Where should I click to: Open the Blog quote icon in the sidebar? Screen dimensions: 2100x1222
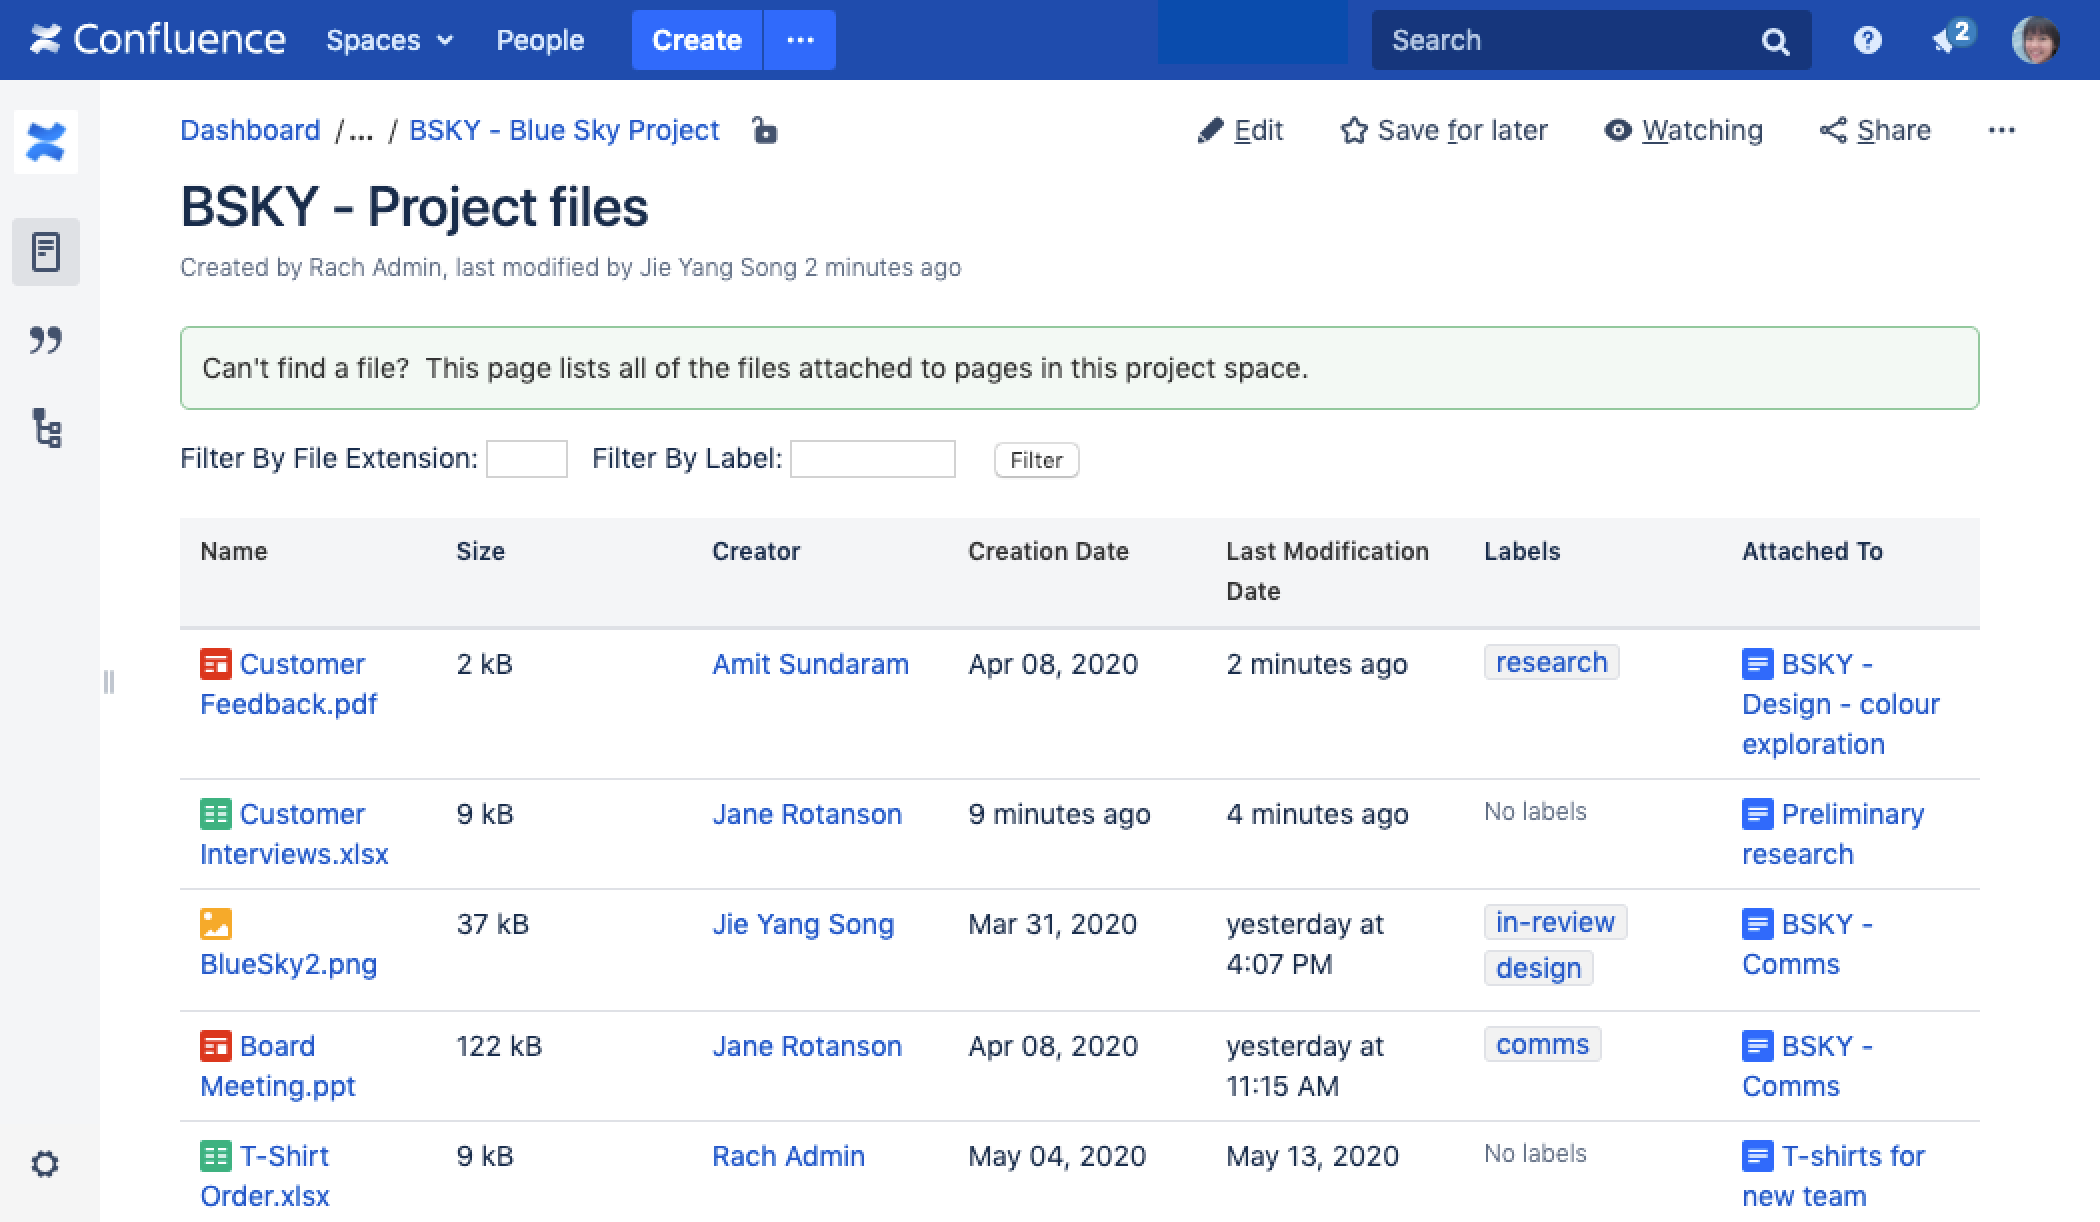46,340
